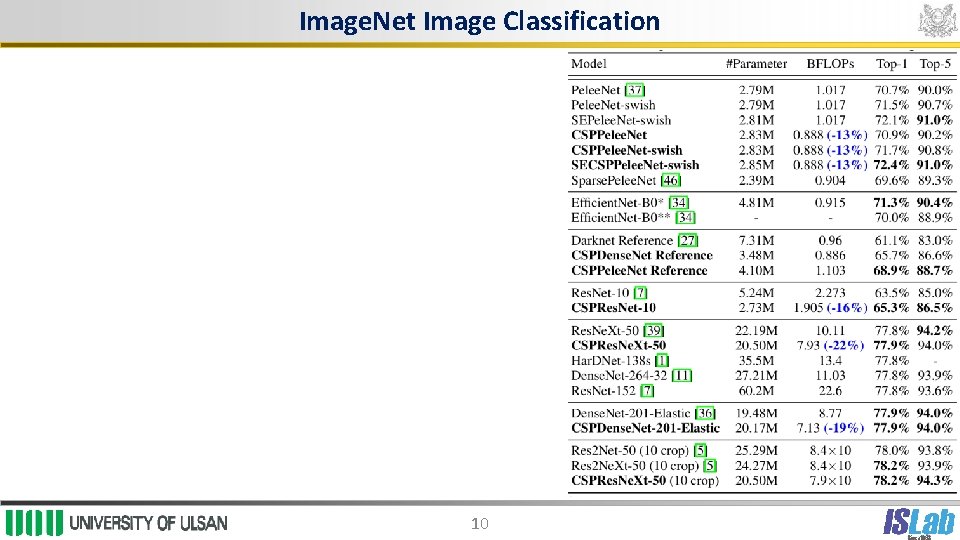Screen dimensions: 960x540
Task: Select the CSPDenseNet-201-Elastic model name
Action: (x=645, y=428)
